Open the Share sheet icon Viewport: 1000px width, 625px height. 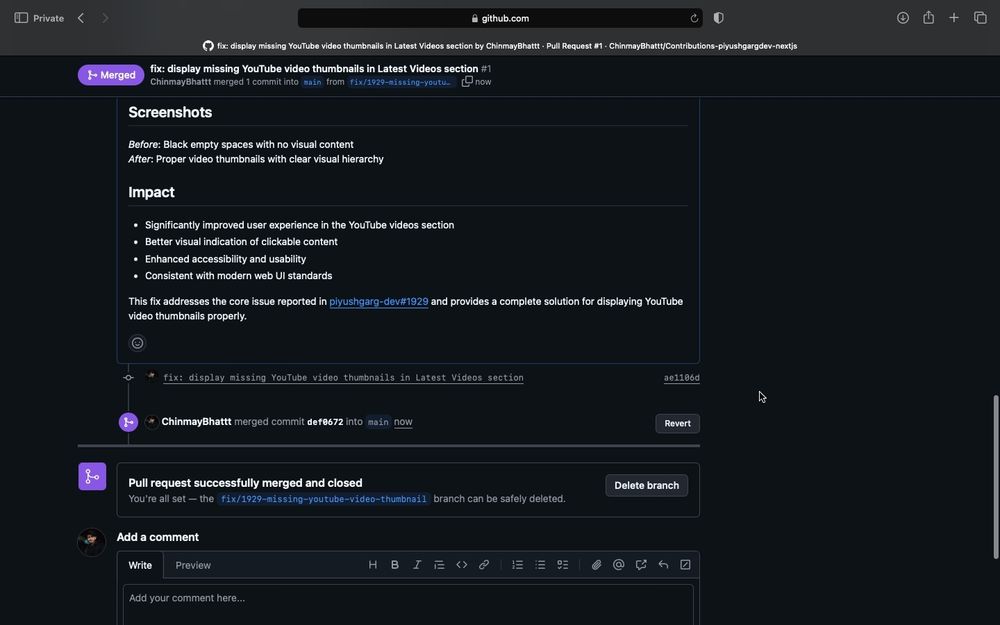coord(929,18)
